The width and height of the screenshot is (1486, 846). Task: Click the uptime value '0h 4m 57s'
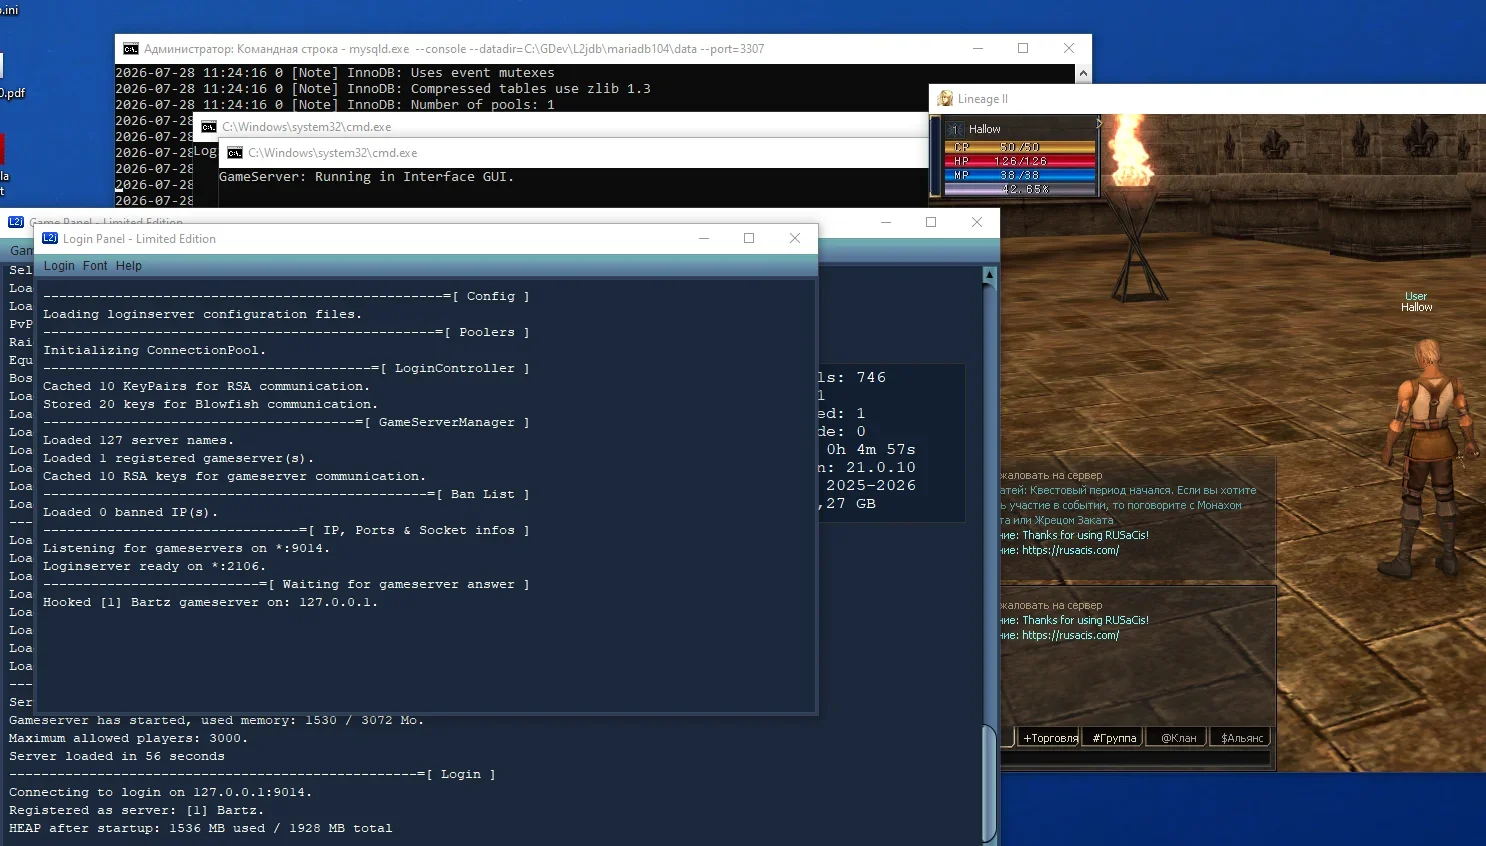pos(871,450)
